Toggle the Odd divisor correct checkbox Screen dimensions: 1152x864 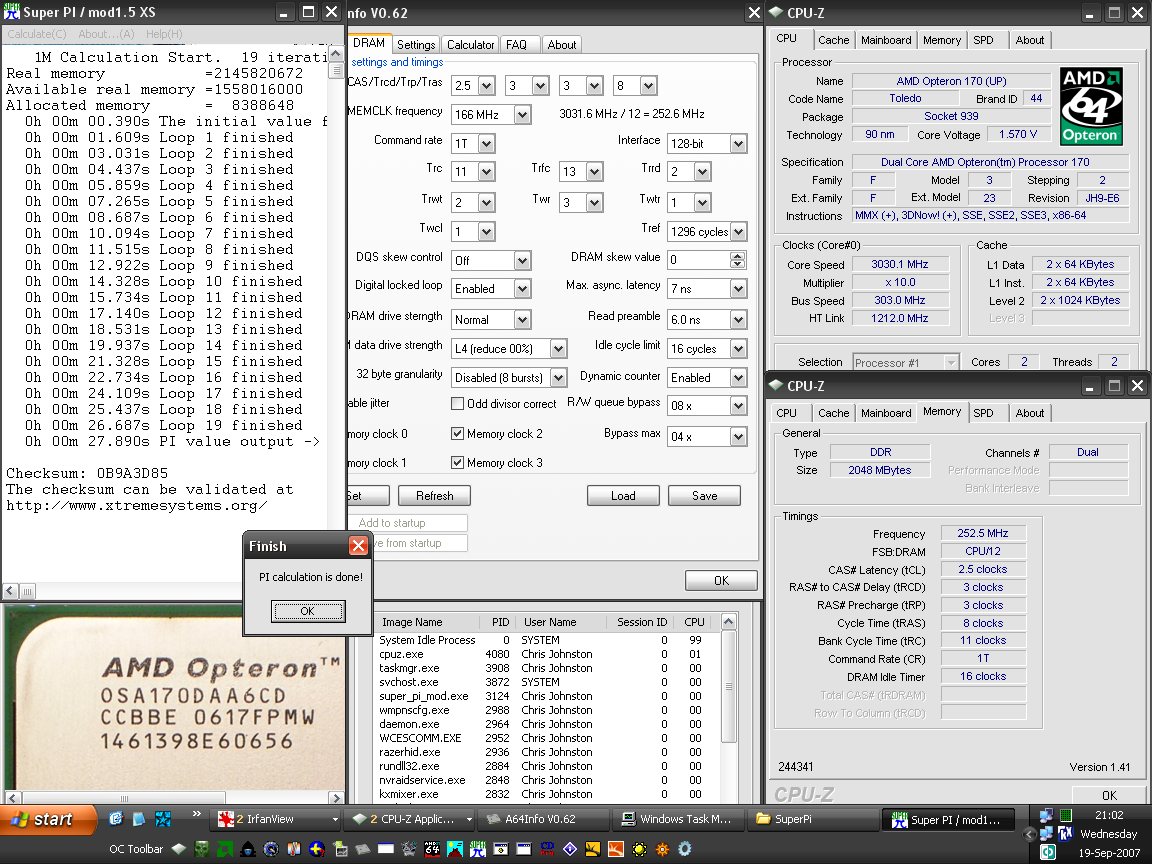click(x=457, y=403)
